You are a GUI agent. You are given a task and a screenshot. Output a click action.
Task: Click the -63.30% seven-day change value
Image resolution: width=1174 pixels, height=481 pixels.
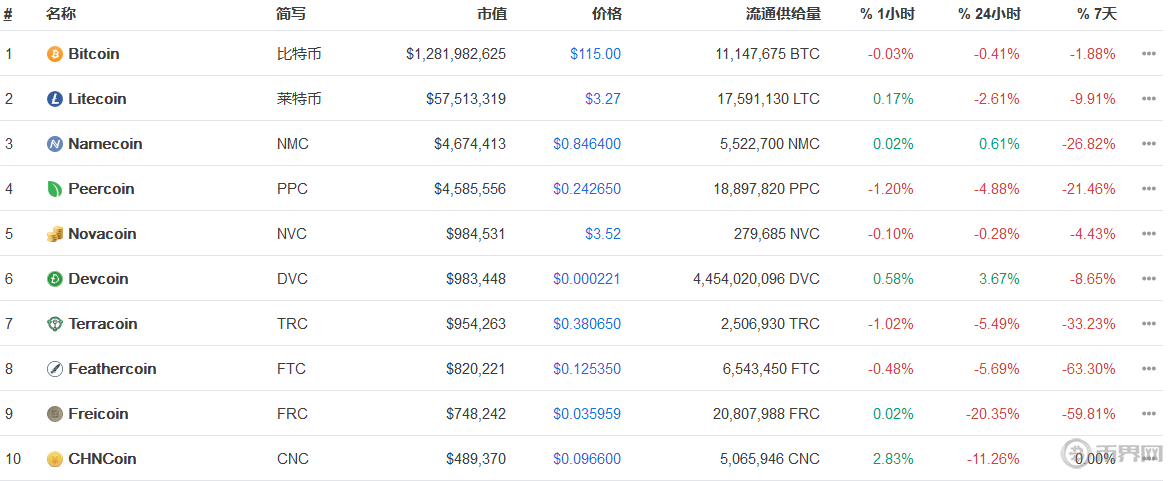(x=1089, y=369)
